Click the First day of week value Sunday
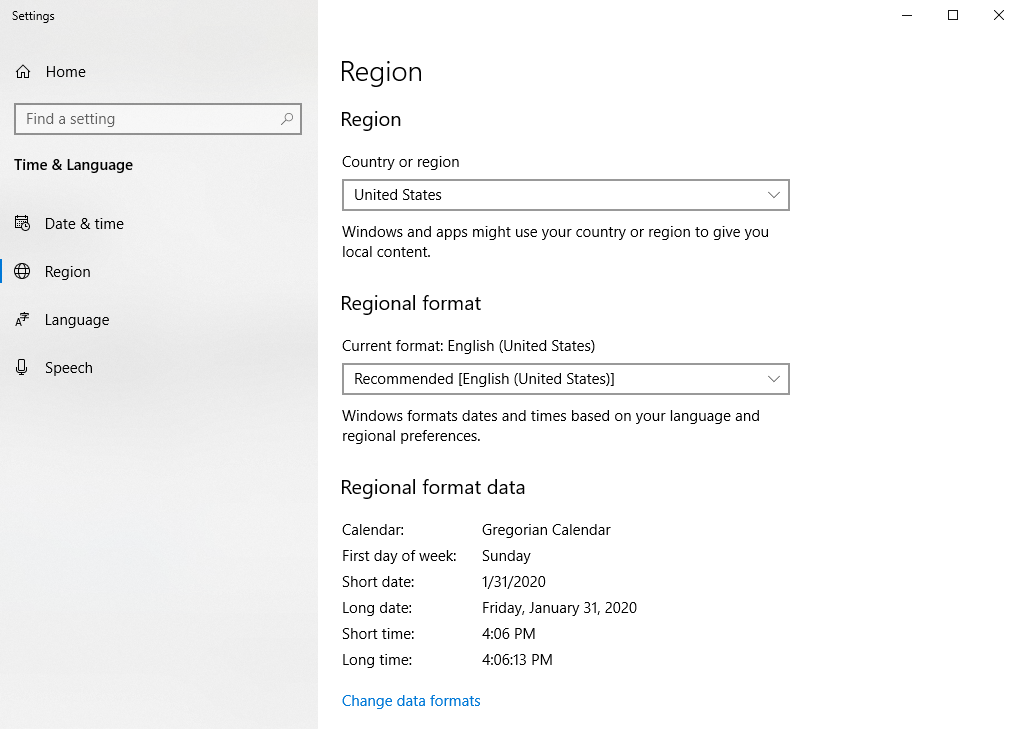 pyautogui.click(x=506, y=555)
